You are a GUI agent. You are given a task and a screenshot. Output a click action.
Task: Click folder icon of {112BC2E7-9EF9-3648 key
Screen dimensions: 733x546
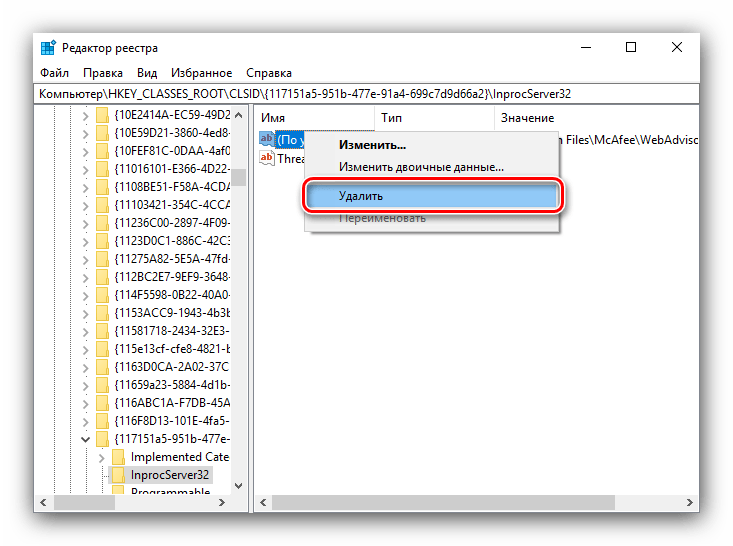(102, 277)
